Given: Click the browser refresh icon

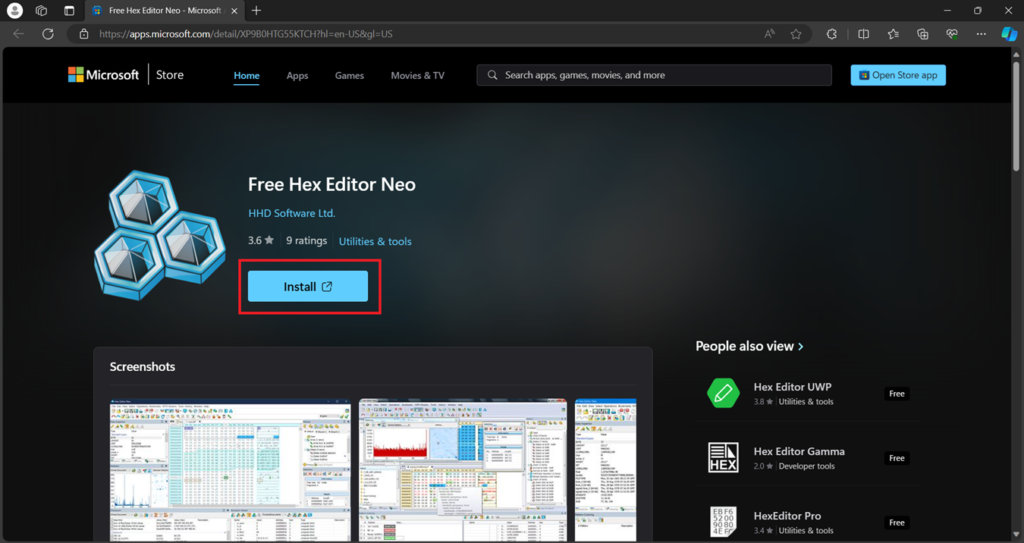Looking at the screenshot, I should tap(48, 34).
